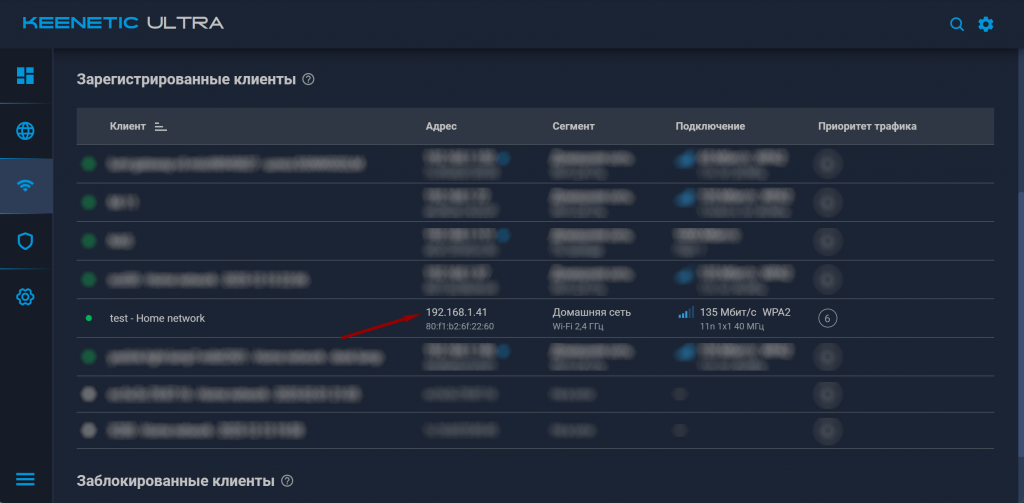The width and height of the screenshot is (1024, 503).
Task: Click the Сегмент column header
Action: tap(573, 127)
